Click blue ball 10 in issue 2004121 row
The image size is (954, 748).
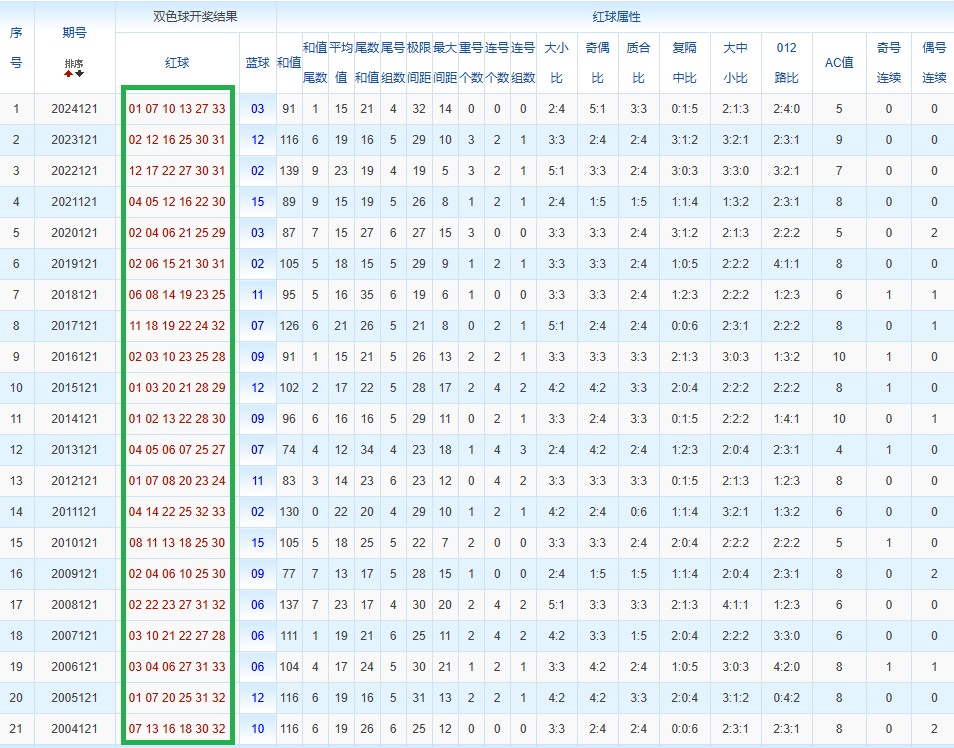[x=258, y=729]
